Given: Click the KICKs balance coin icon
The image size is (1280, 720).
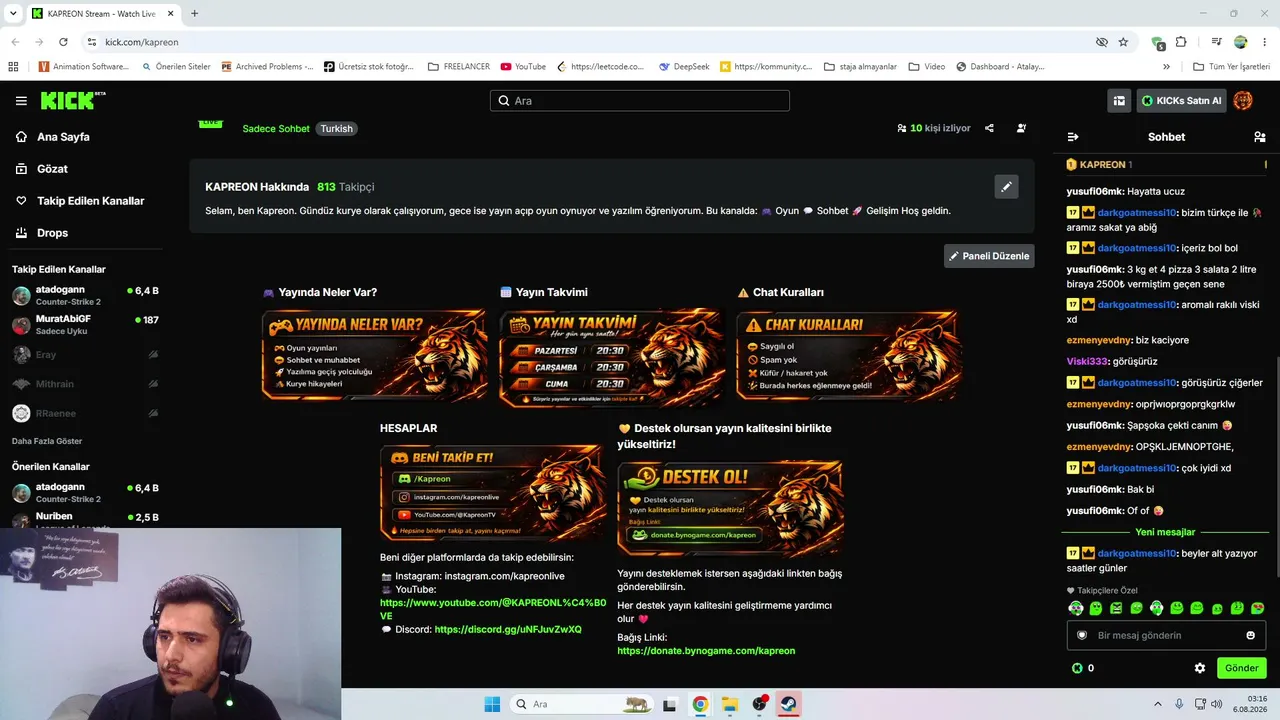Looking at the screenshot, I should 1077,668.
